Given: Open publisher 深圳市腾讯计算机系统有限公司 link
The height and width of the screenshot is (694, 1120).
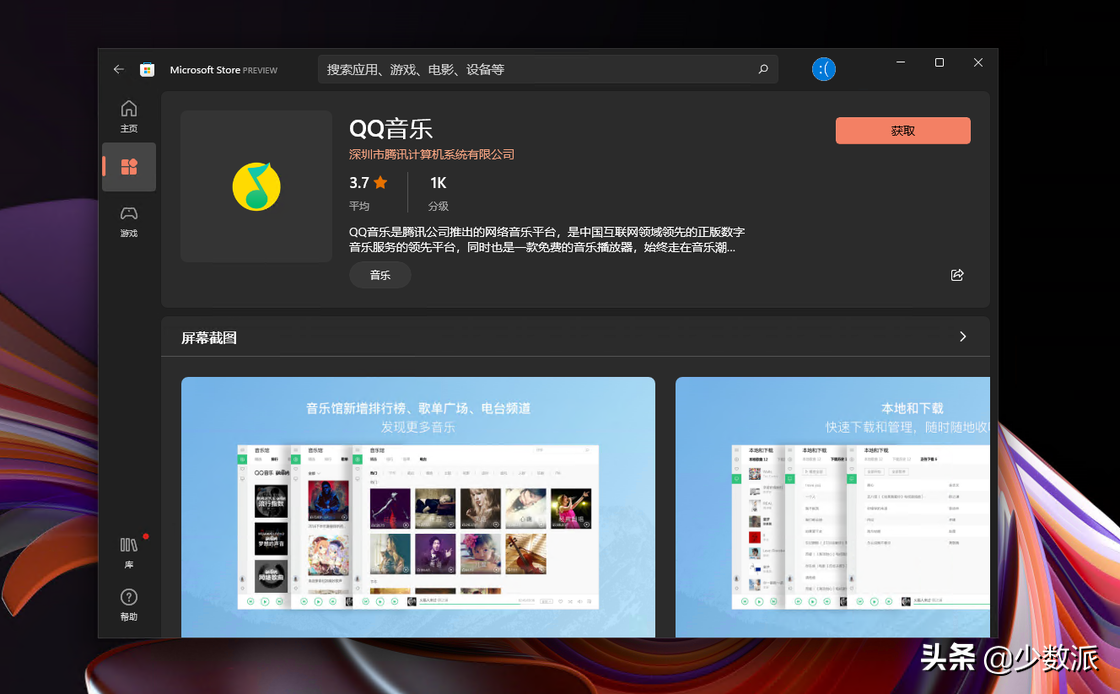Looking at the screenshot, I should coord(431,154).
